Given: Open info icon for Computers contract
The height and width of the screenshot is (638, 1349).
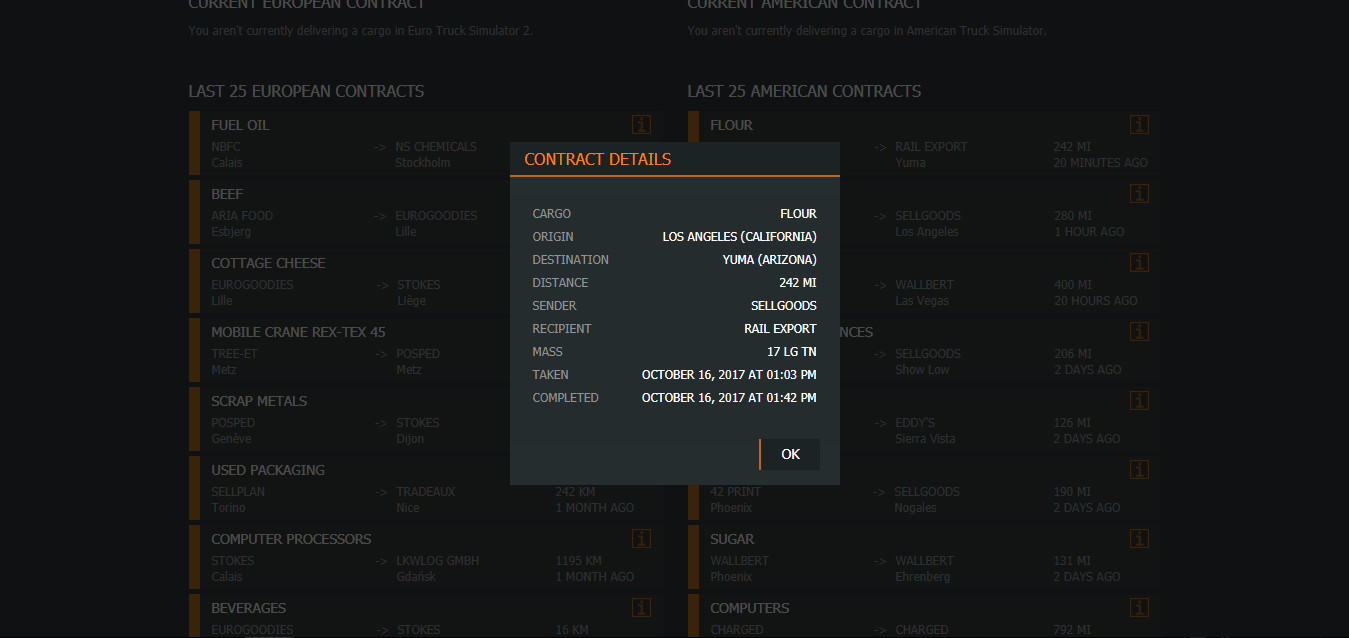Looking at the screenshot, I should pos(1139,608).
